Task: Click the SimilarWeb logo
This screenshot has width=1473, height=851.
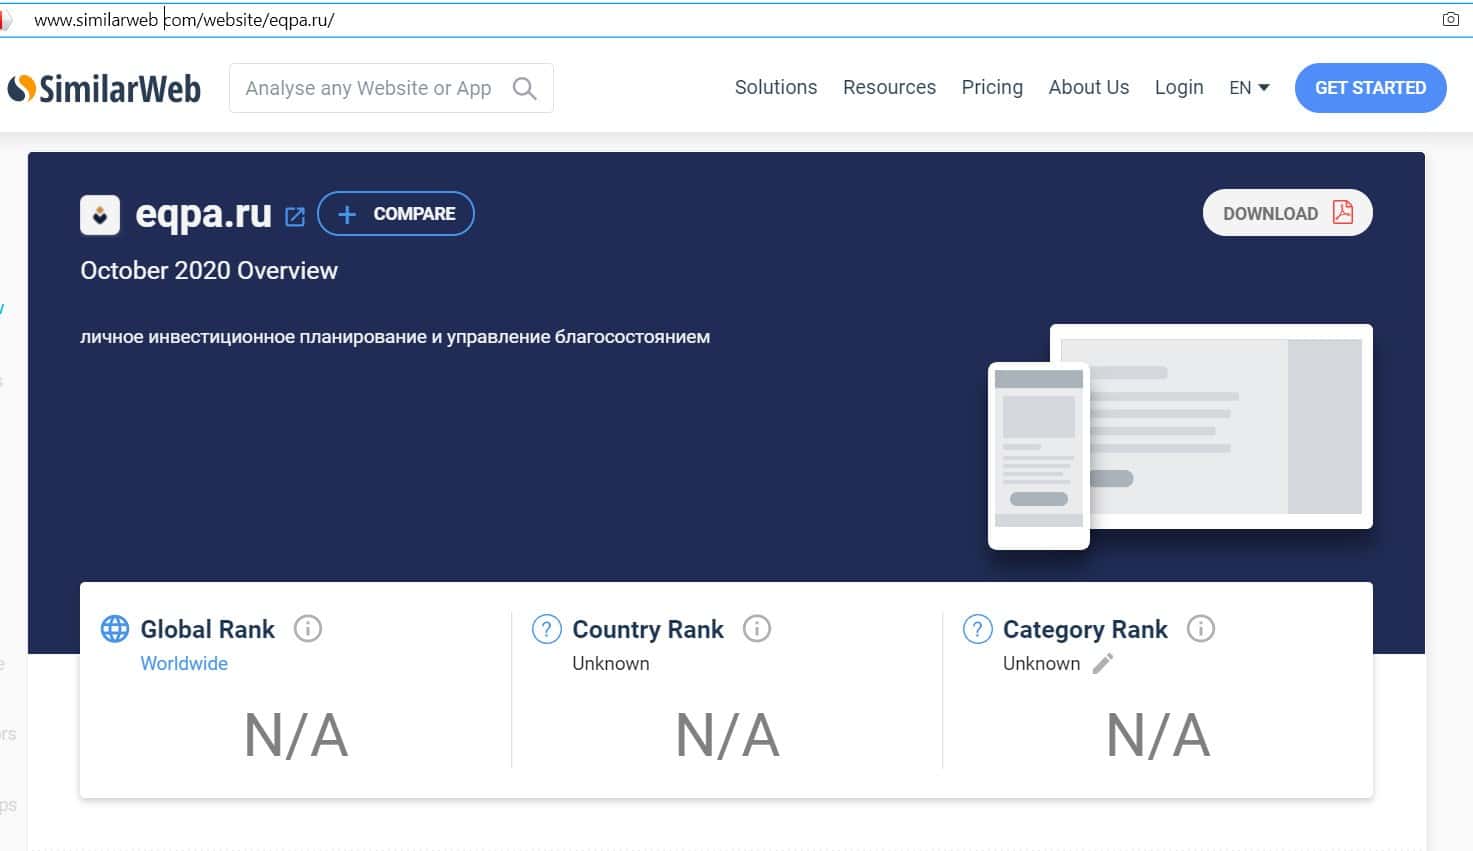Action: pyautogui.click(x=104, y=89)
